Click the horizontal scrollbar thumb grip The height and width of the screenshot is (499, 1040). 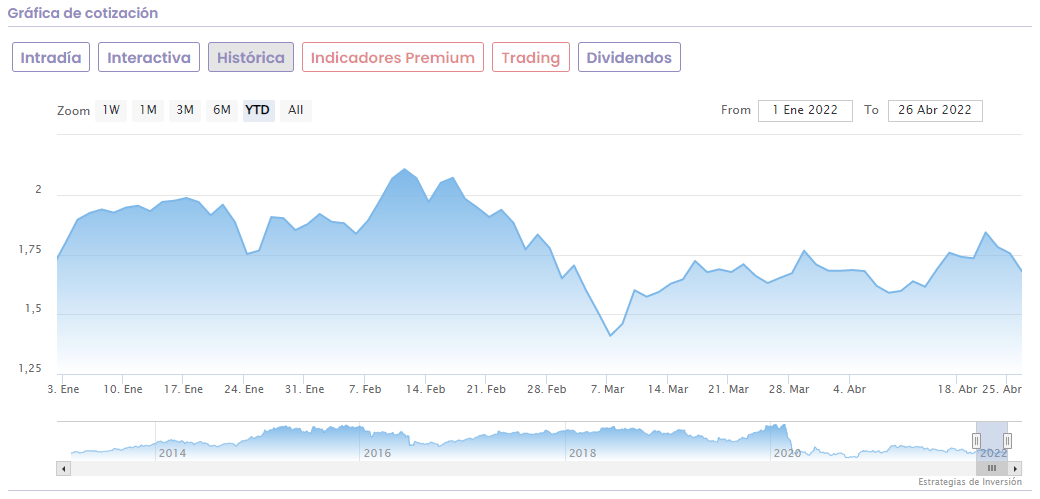pos(992,468)
